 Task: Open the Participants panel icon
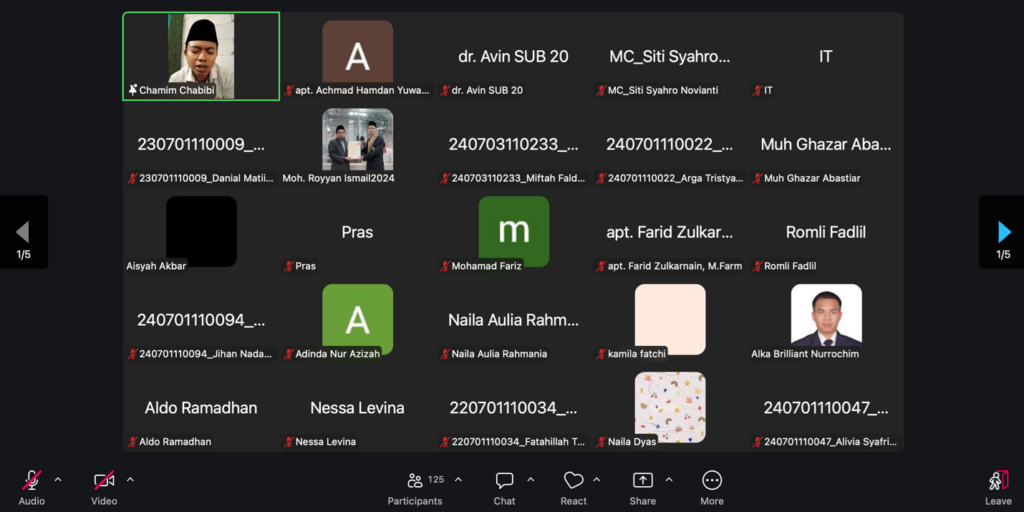click(414, 481)
